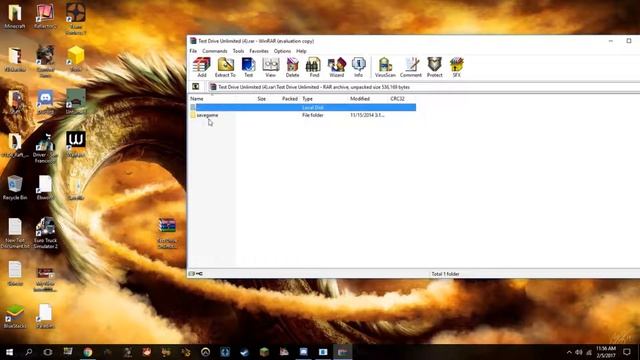
Task: Select the WinRAR archive on desktop
Action: (x=167, y=233)
